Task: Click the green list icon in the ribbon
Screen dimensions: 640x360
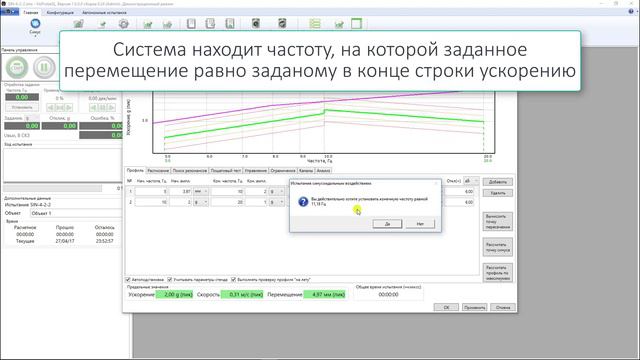Action: [315, 24]
